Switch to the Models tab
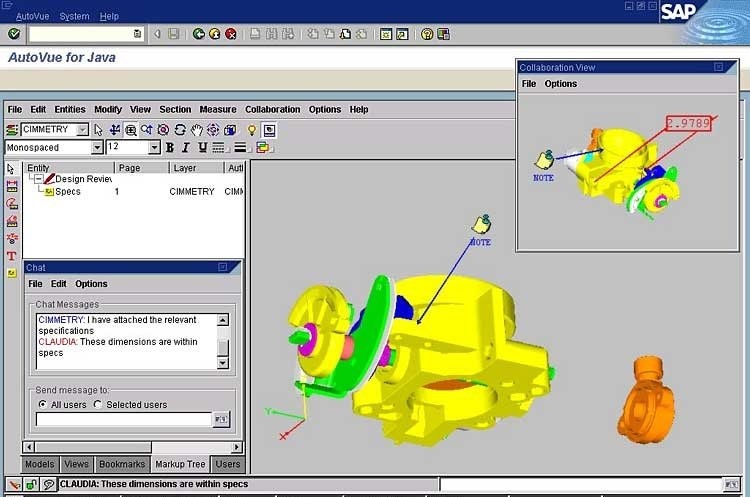The image size is (750, 497). tap(40, 464)
